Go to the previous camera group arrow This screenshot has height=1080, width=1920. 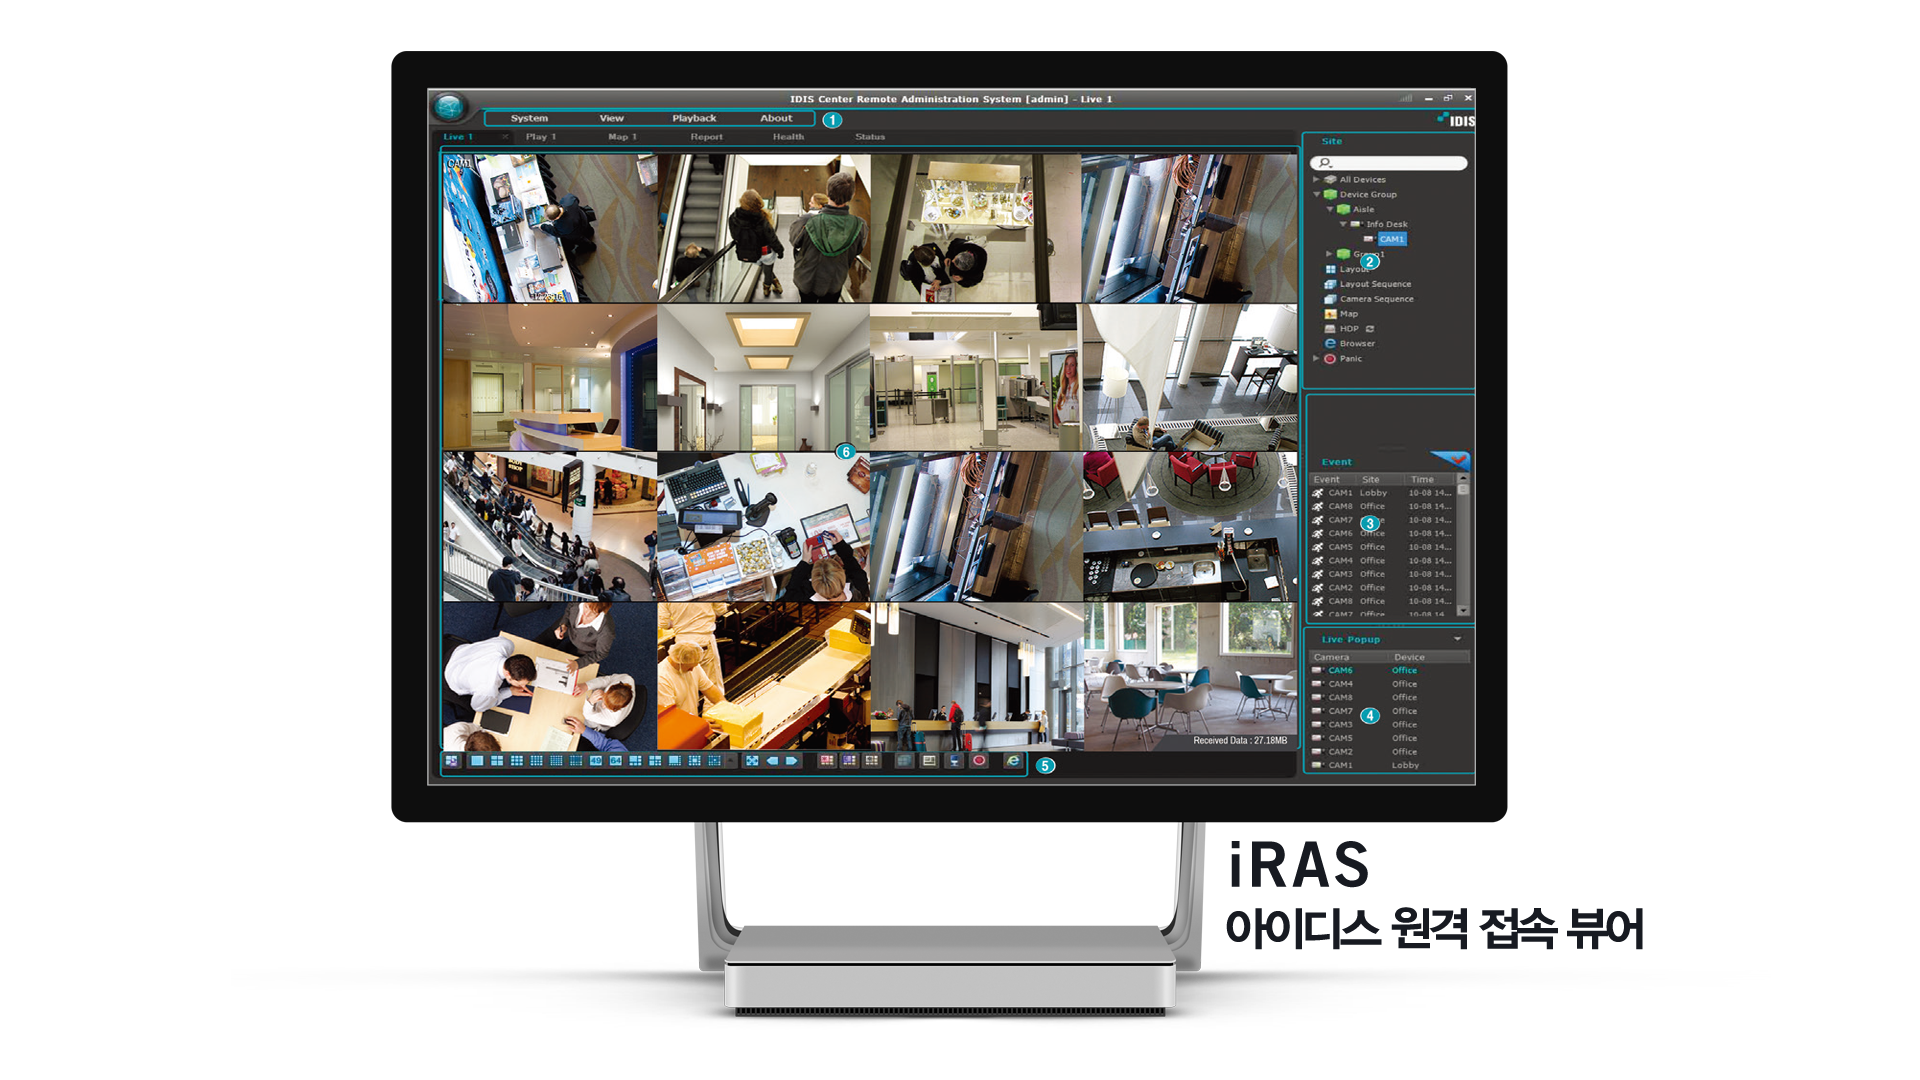point(772,761)
